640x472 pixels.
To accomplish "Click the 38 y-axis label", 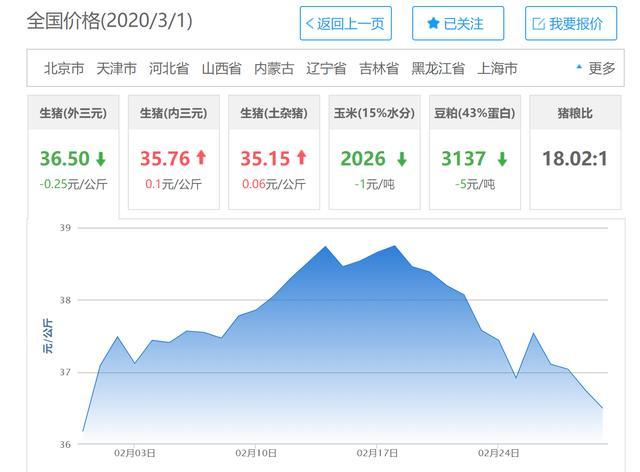I will click(x=65, y=300).
